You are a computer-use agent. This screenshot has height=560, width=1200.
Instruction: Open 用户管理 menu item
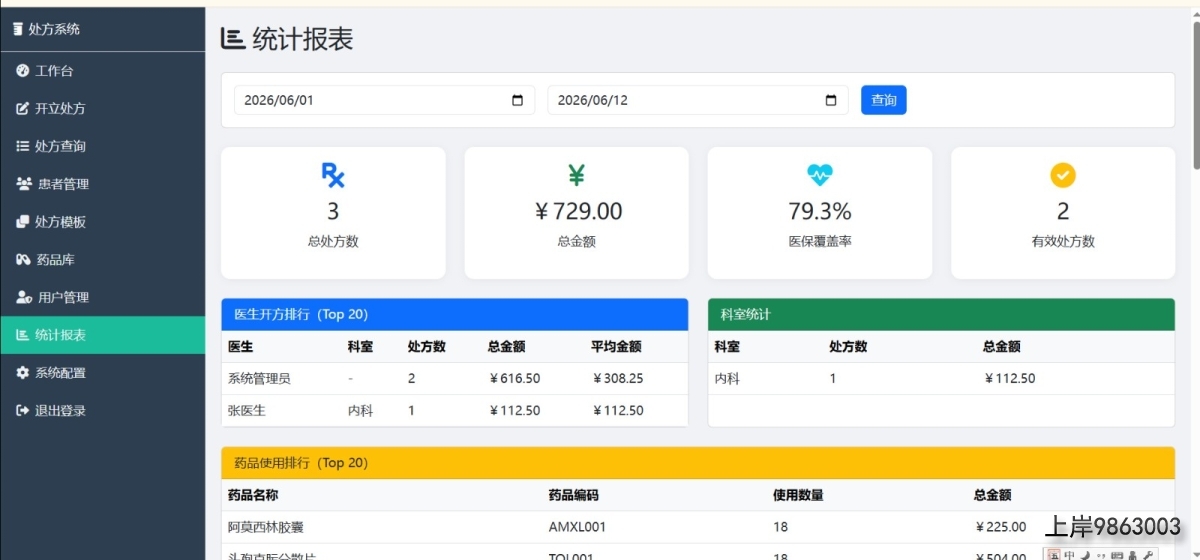tap(102, 297)
